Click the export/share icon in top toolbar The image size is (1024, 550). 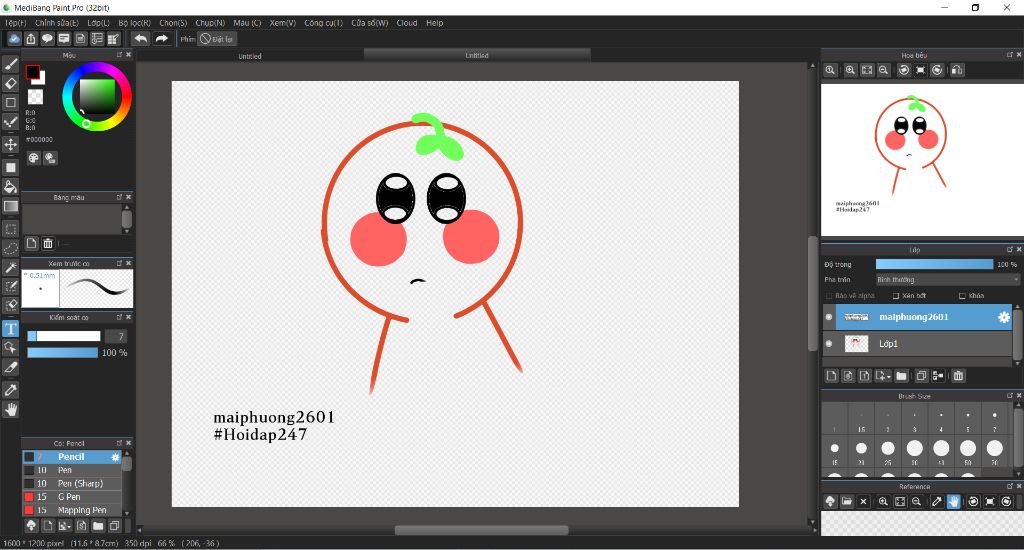pyautogui.click(x=31, y=39)
